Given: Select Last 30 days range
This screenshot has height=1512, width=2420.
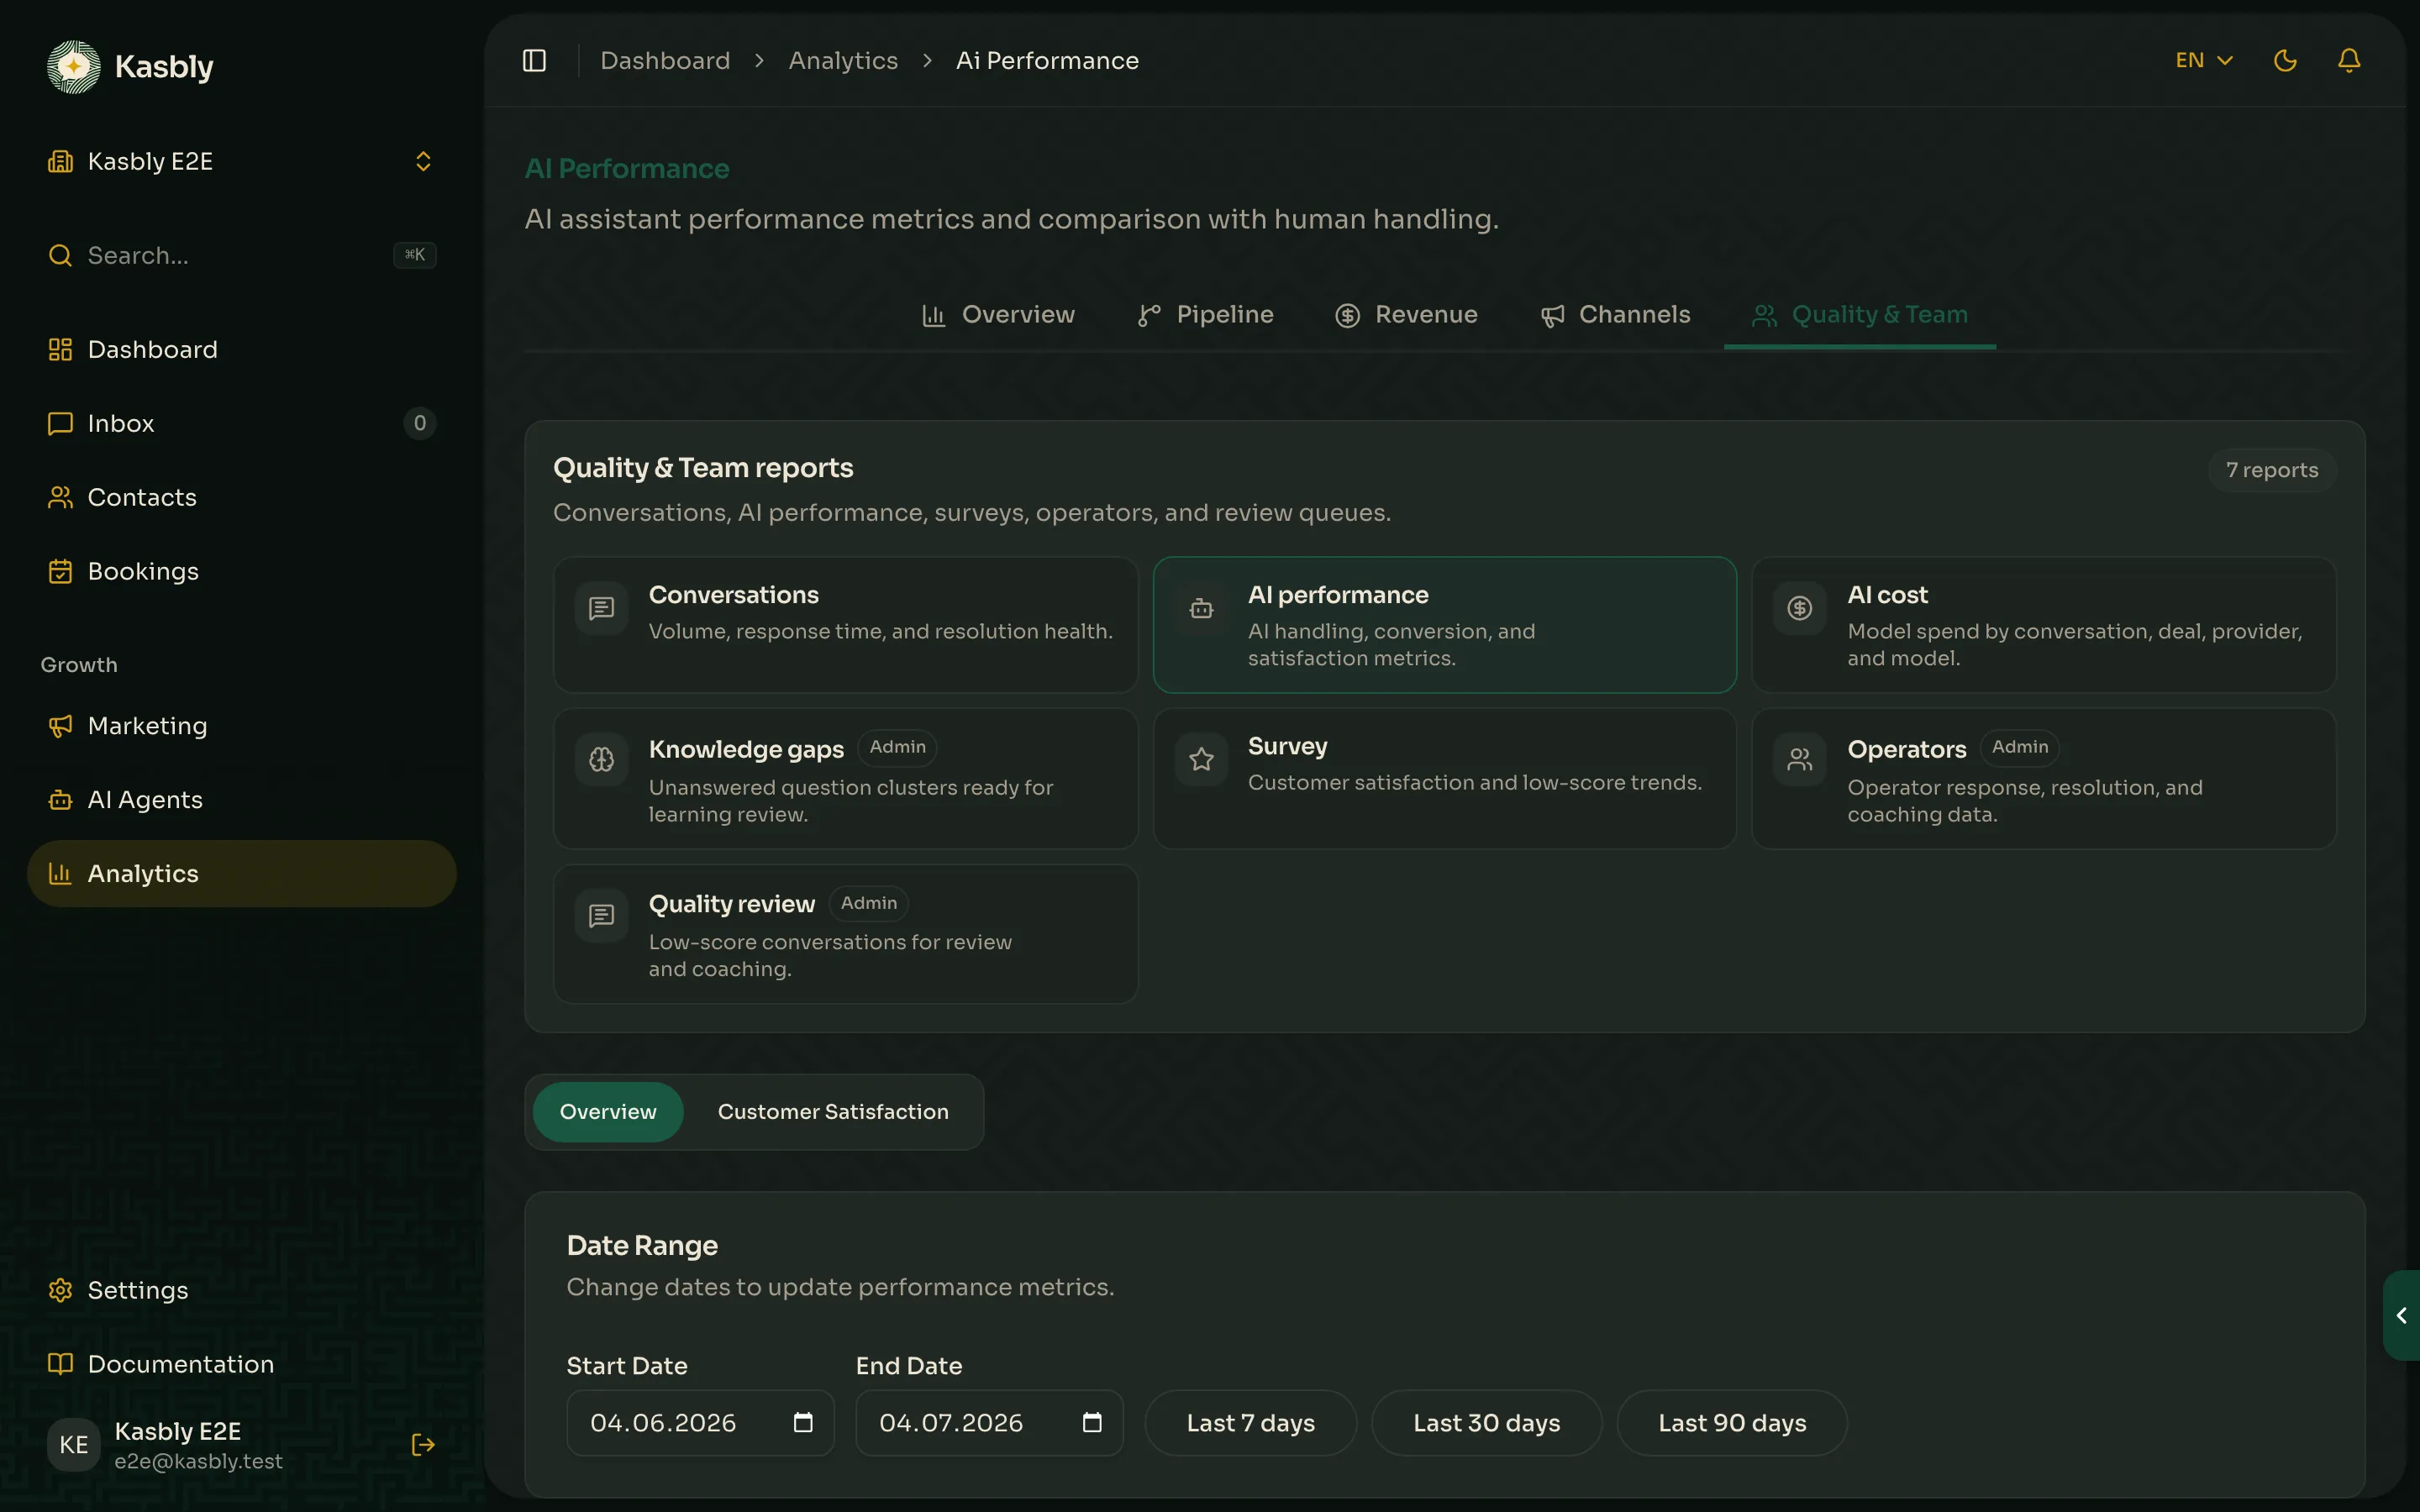Looking at the screenshot, I should pos(1486,1423).
